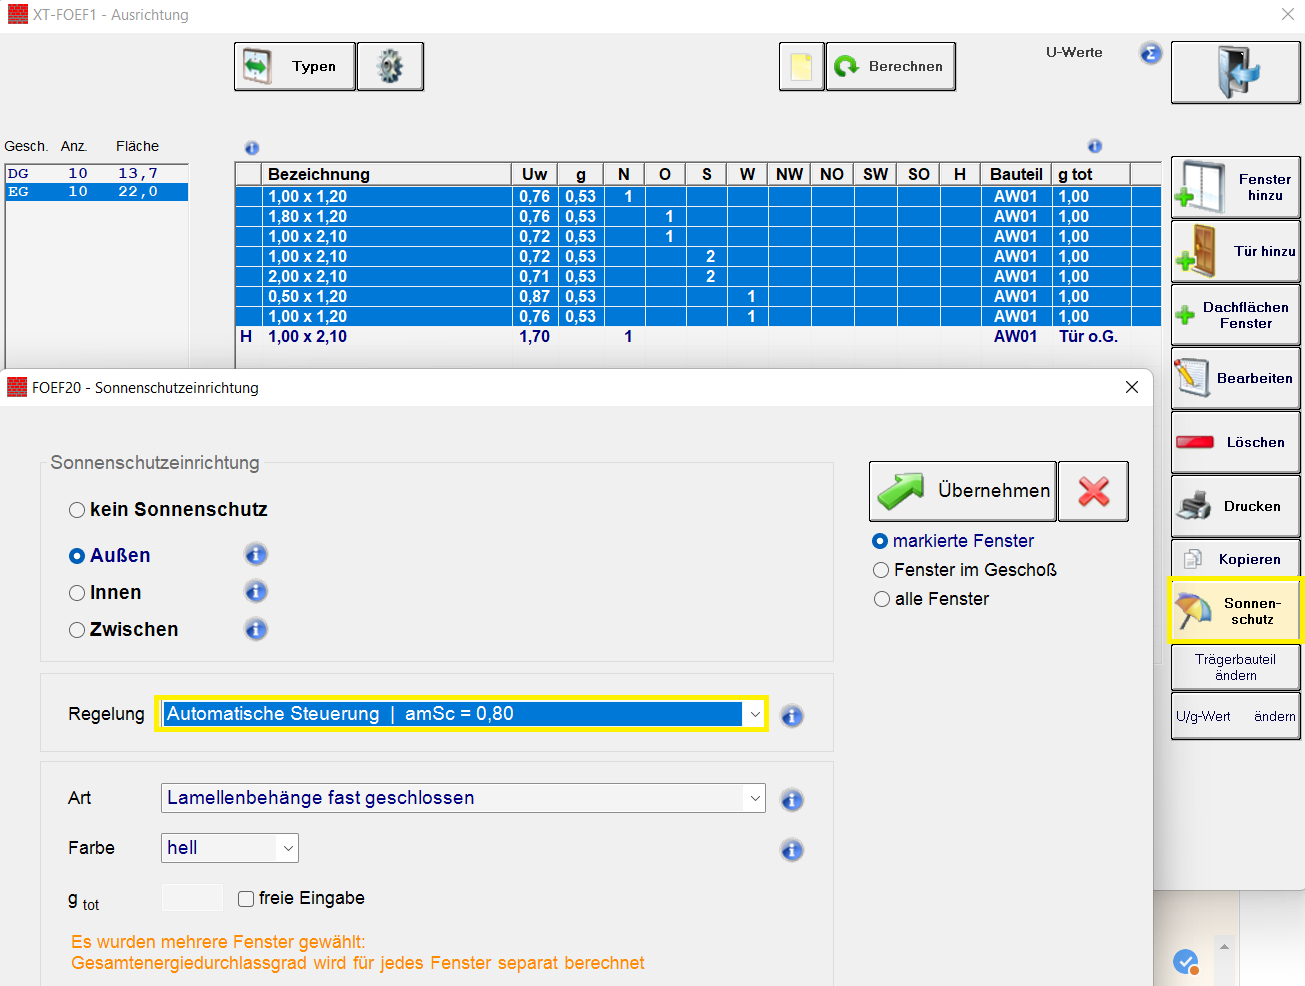Add a door with Tür hinzu

coord(1236,251)
